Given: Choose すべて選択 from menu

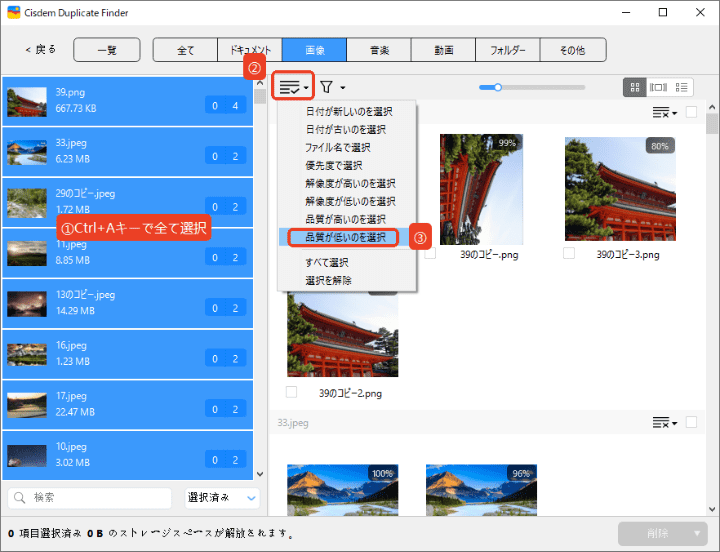Looking at the screenshot, I should pyautogui.click(x=327, y=262).
